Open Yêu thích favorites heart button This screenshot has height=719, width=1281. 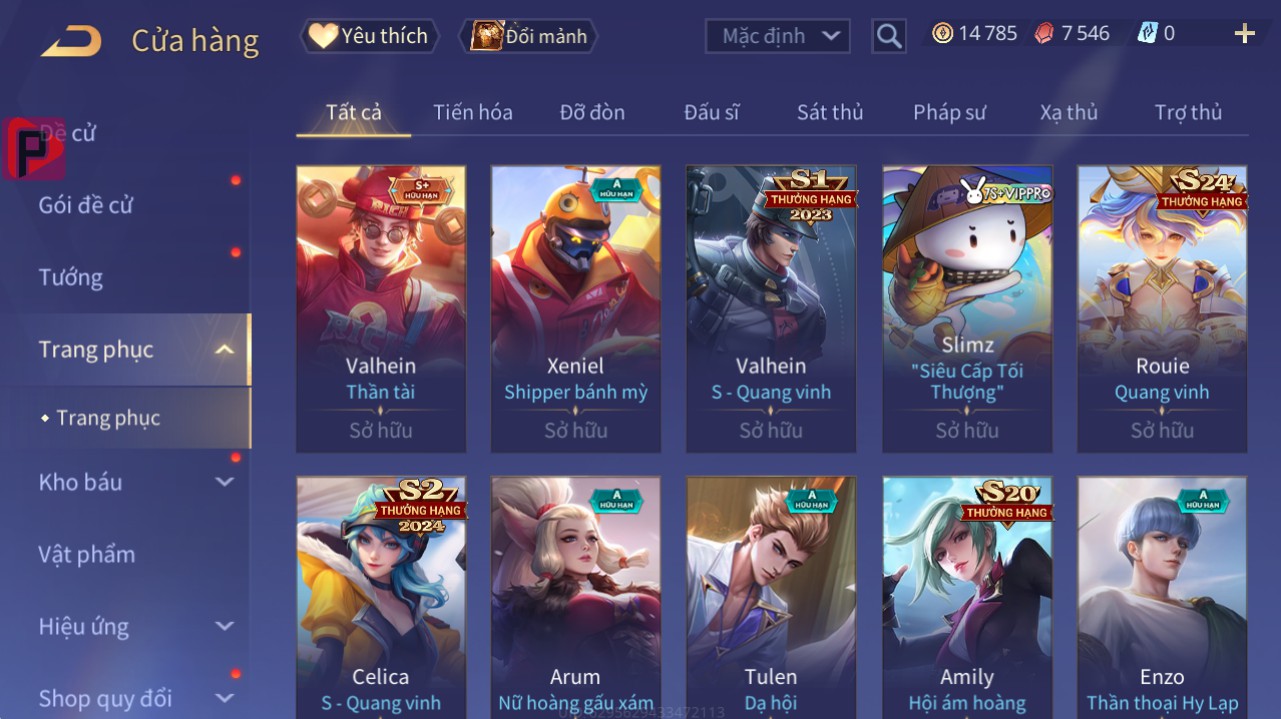[x=369, y=36]
